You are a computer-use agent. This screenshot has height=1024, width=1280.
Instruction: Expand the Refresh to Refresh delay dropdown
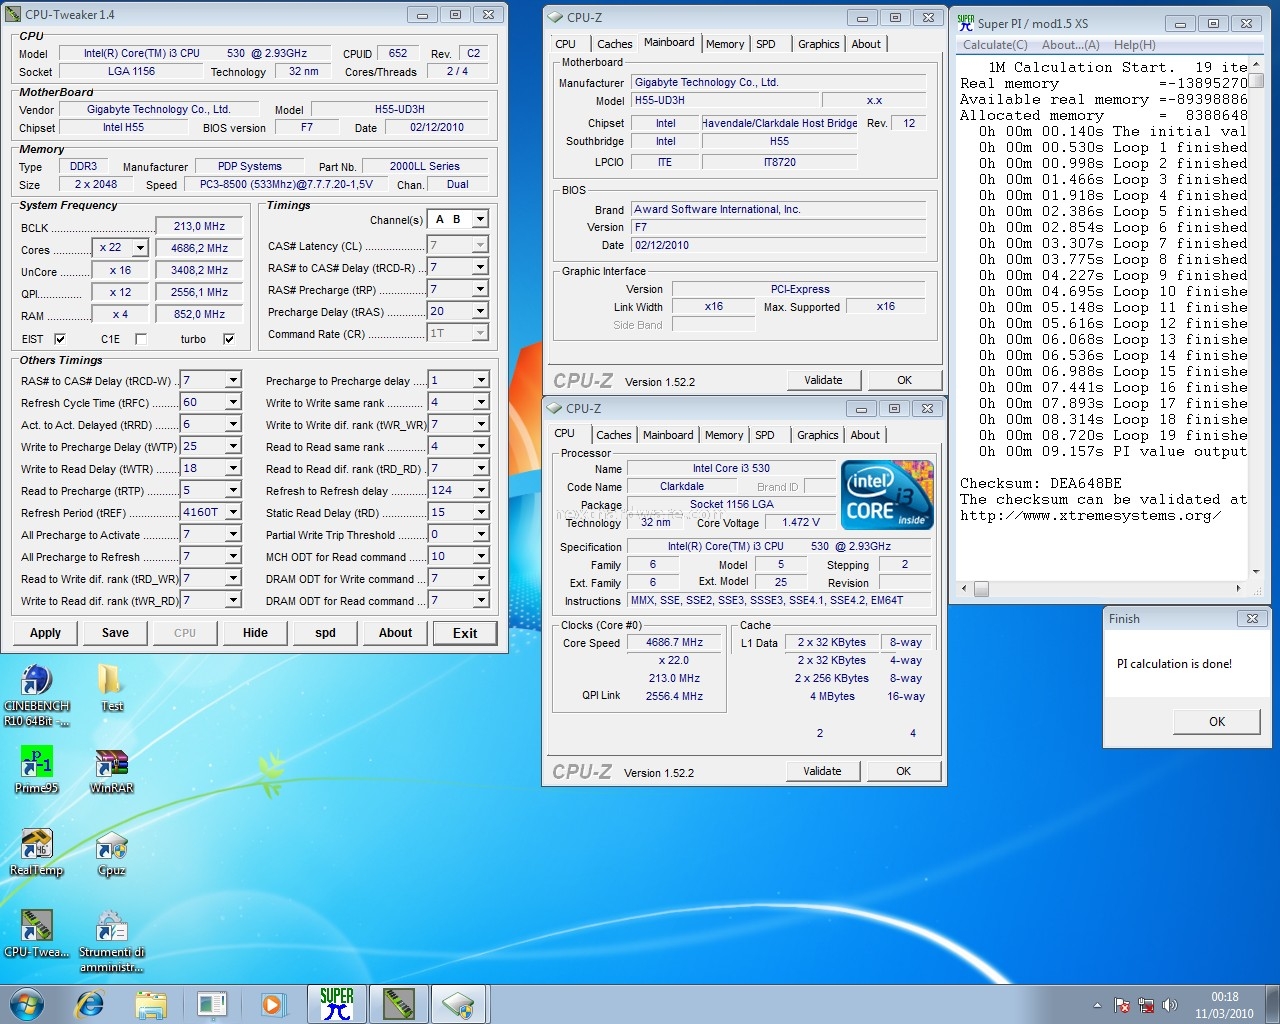point(481,490)
